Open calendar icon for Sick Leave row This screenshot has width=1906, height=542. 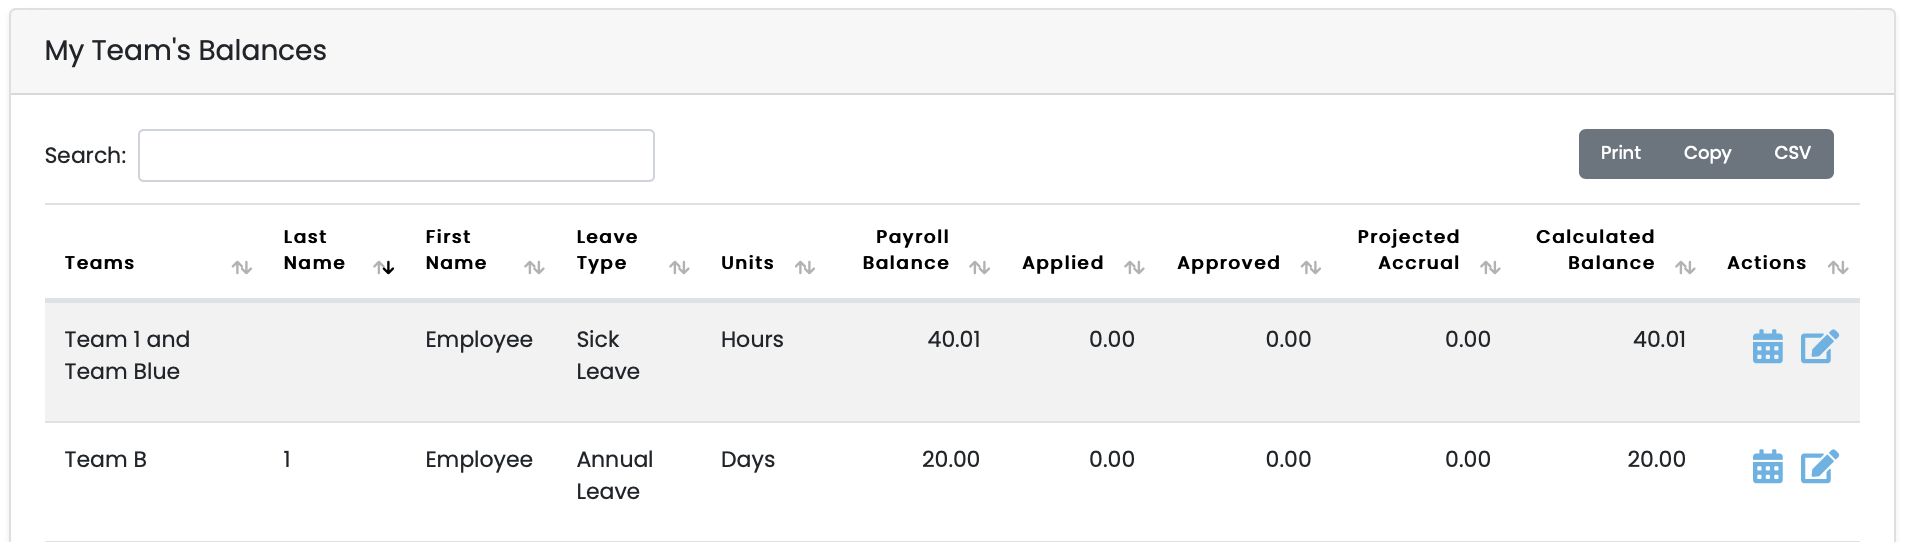1767,347
